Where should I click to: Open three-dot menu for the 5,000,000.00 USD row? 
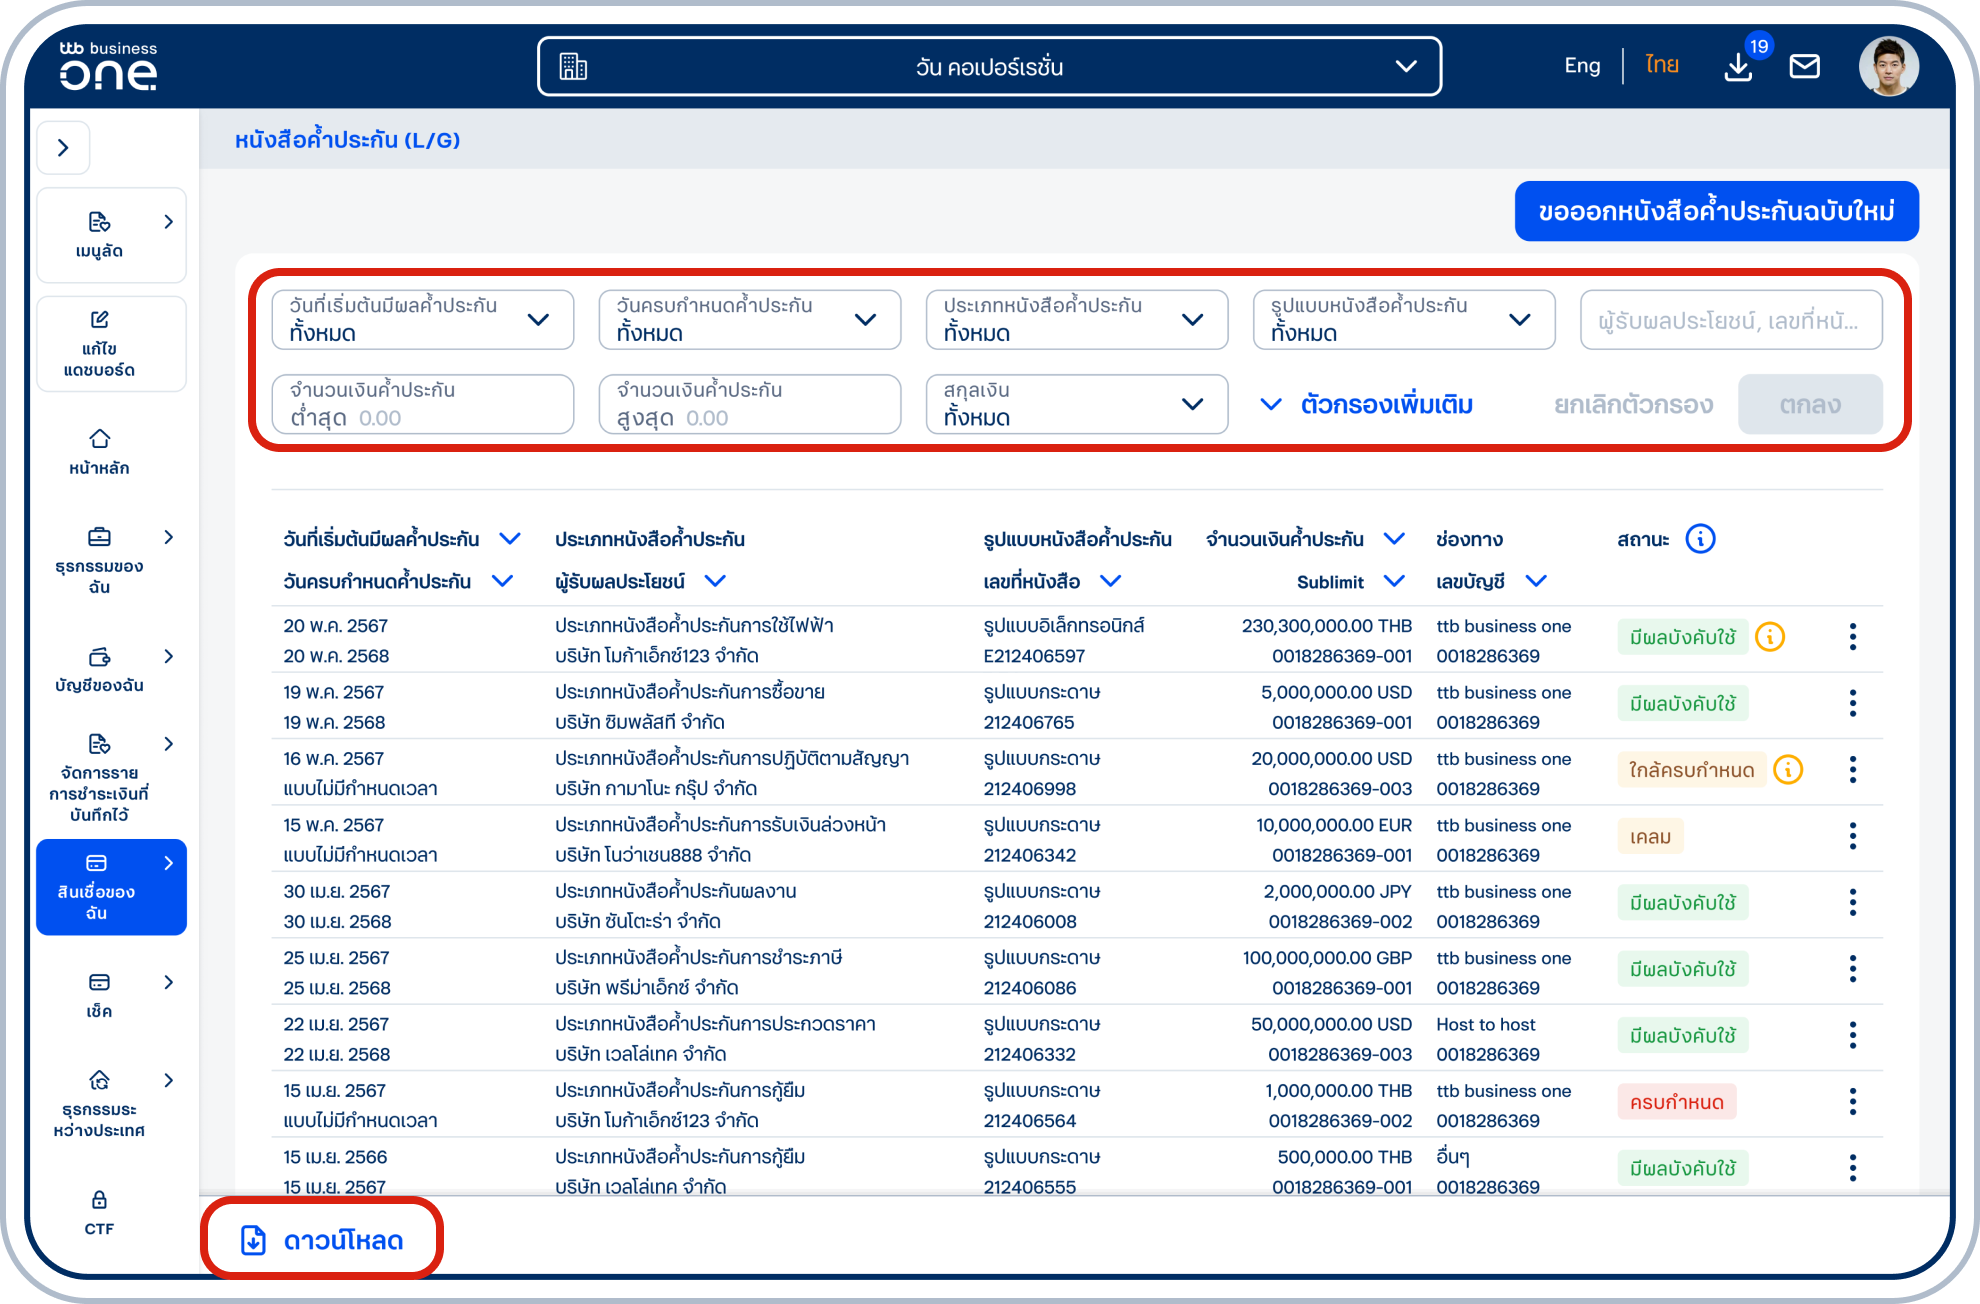tap(1852, 703)
